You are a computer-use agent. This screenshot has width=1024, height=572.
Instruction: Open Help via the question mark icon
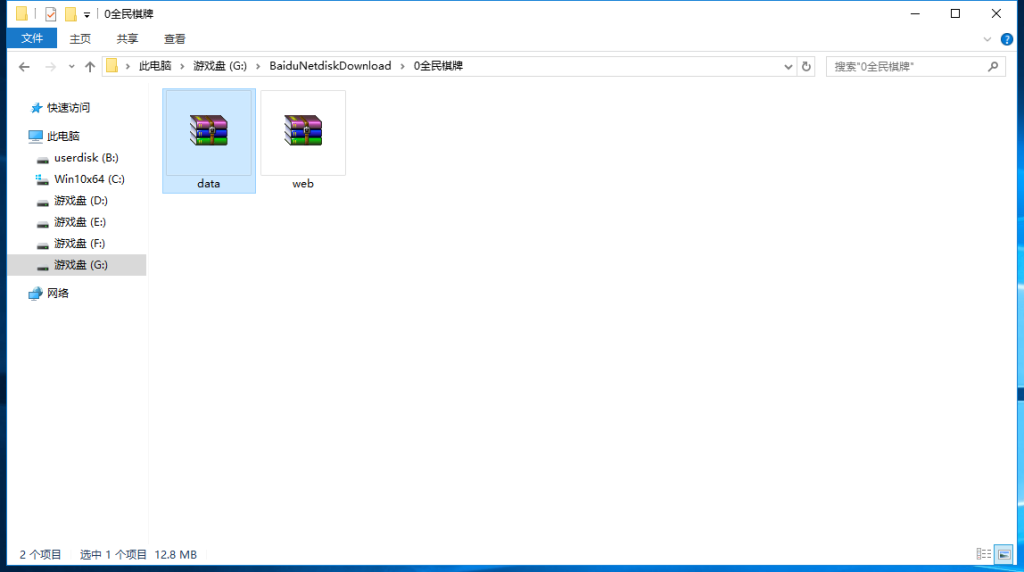pyautogui.click(x=1006, y=39)
